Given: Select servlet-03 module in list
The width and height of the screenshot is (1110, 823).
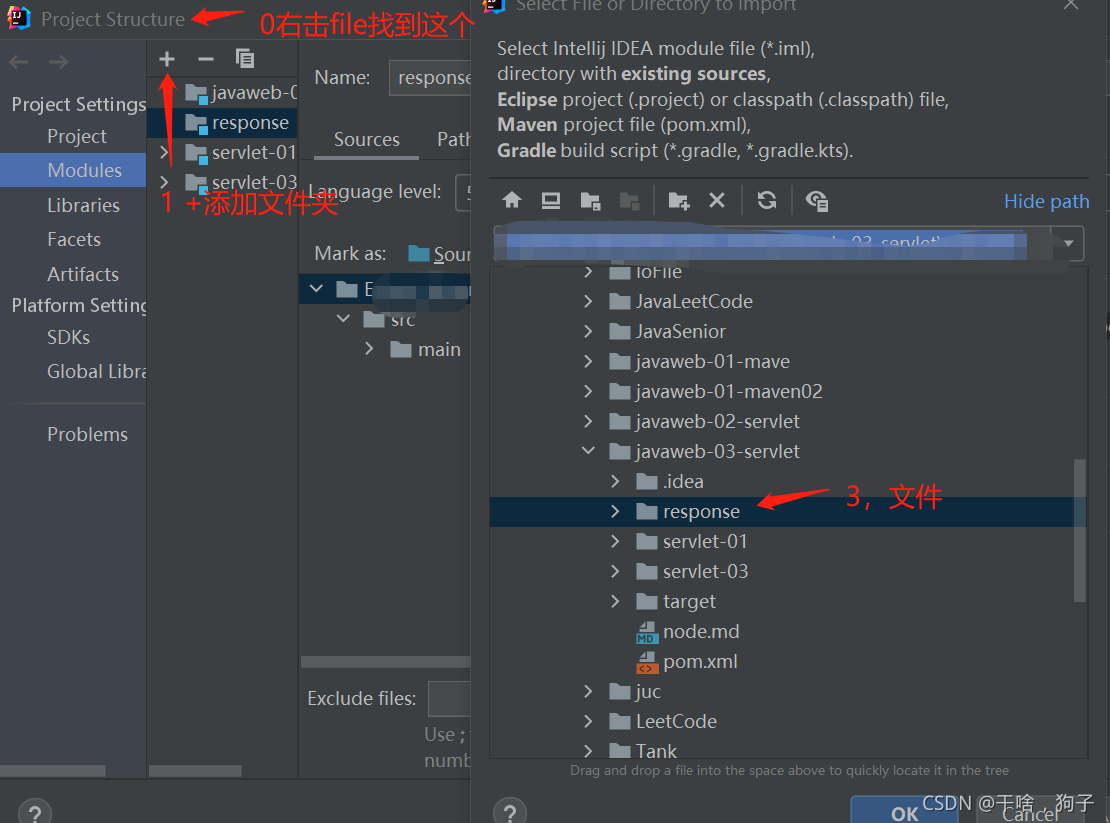Looking at the screenshot, I should tap(240, 183).
